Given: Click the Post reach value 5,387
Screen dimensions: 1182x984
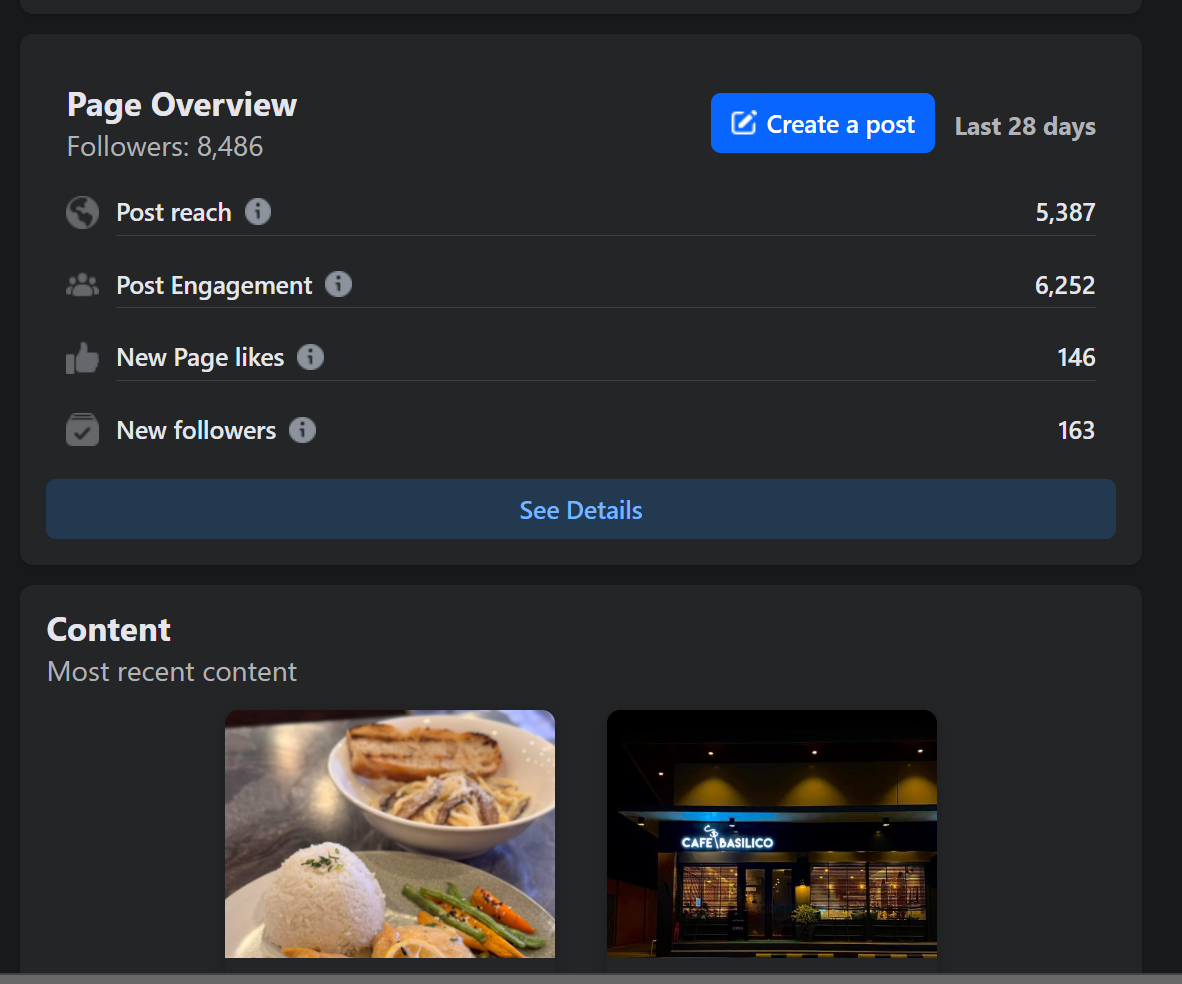Looking at the screenshot, I should point(1065,212).
